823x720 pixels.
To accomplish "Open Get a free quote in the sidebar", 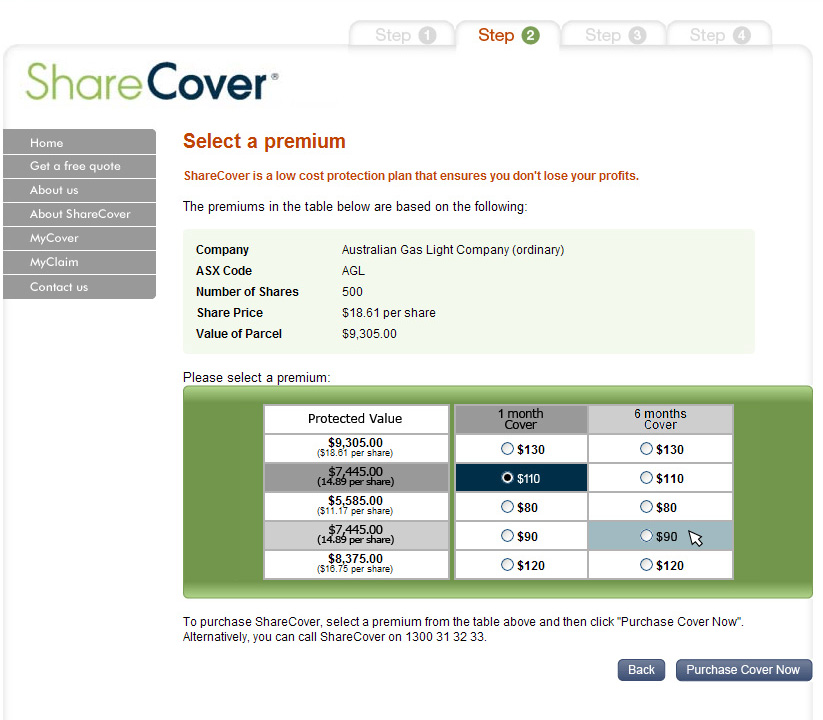I will point(79,166).
